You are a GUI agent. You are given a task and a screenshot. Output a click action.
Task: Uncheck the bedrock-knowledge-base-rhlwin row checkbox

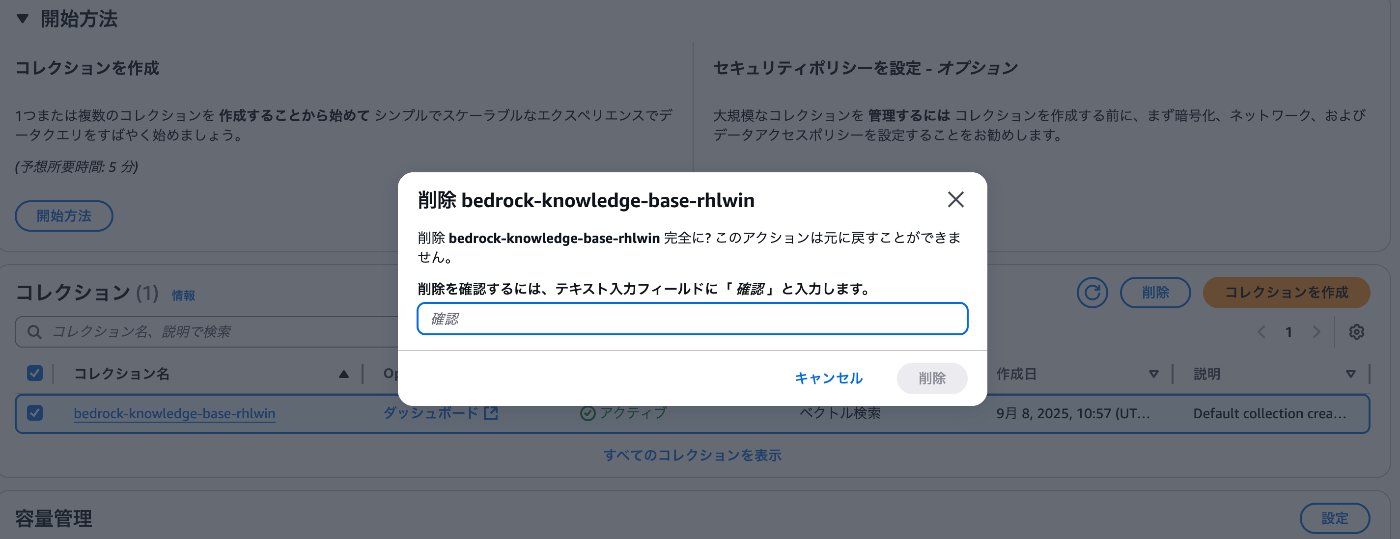[35, 413]
